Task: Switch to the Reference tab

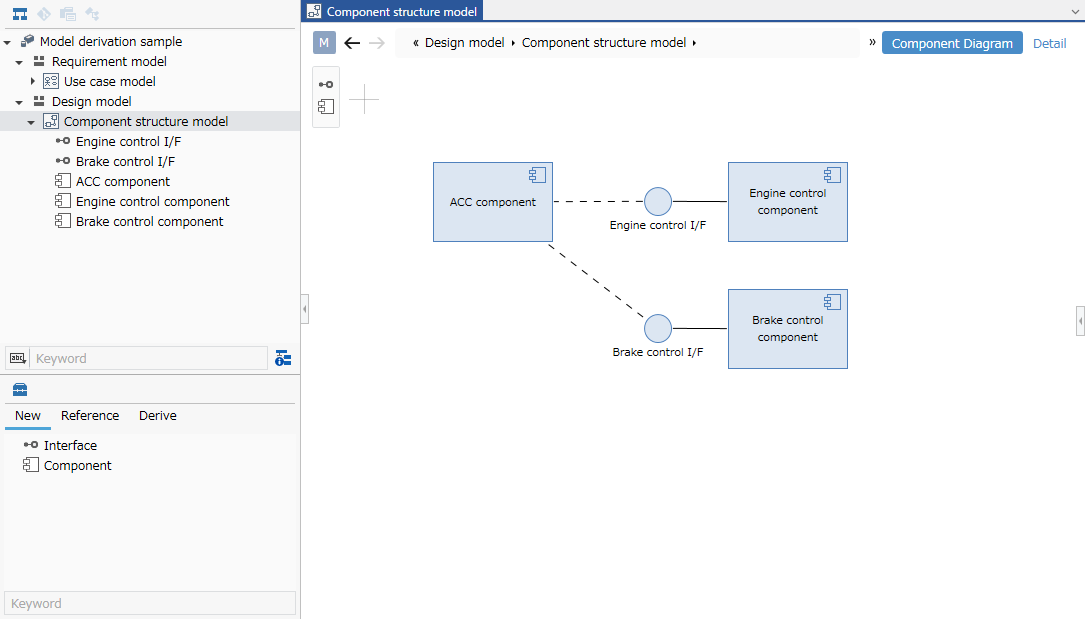Action: click(x=90, y=416)
